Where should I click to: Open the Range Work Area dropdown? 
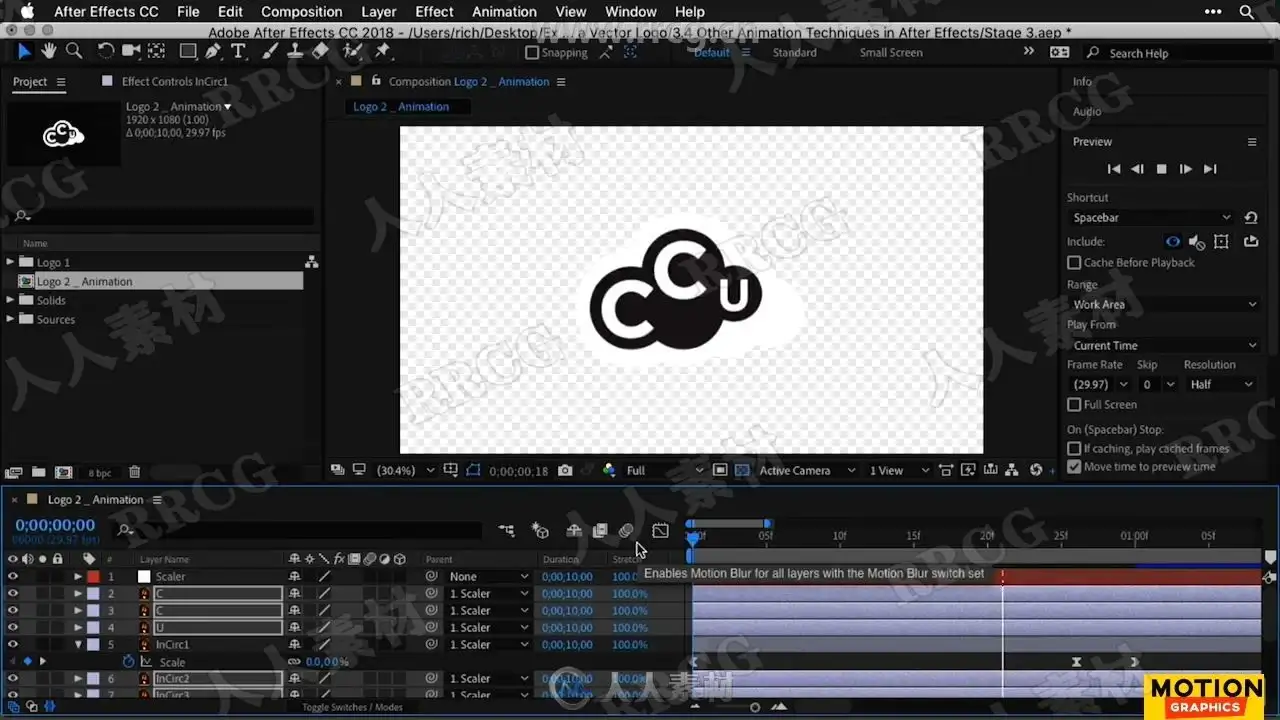click(1163, 304)
